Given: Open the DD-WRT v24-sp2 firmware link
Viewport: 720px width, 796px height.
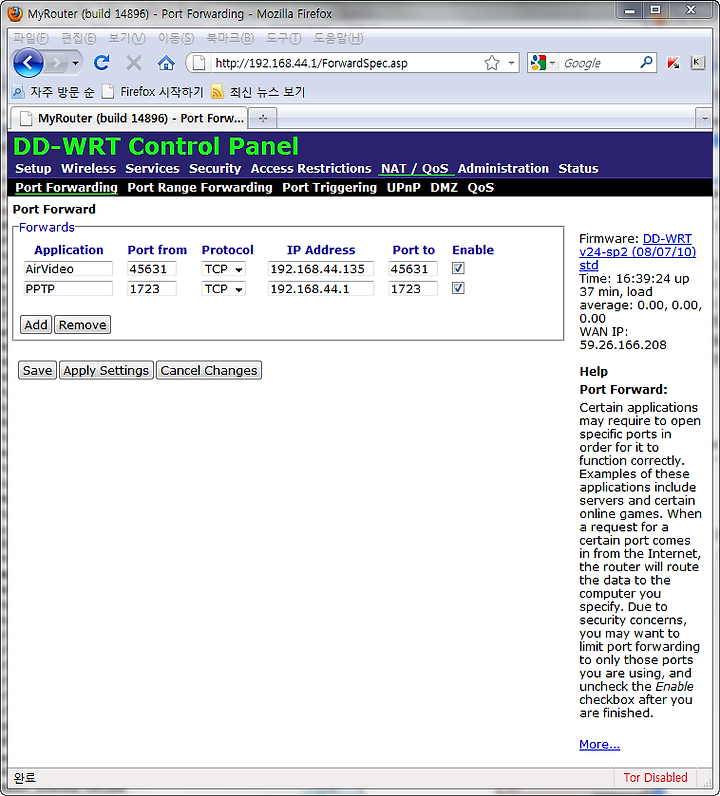Looking at the screenshot, I should [x=638, y=252].
